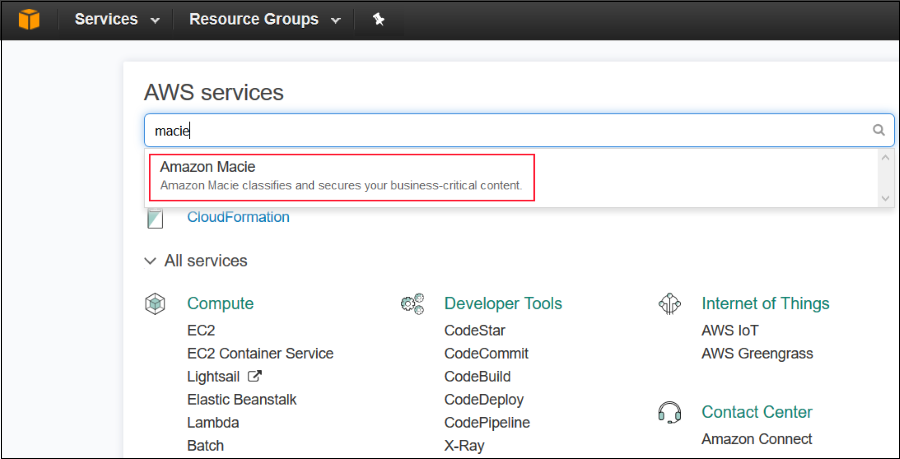900x459 pixels.
Task: Click the Lightsail external link icon
Action: coord(254,376)
